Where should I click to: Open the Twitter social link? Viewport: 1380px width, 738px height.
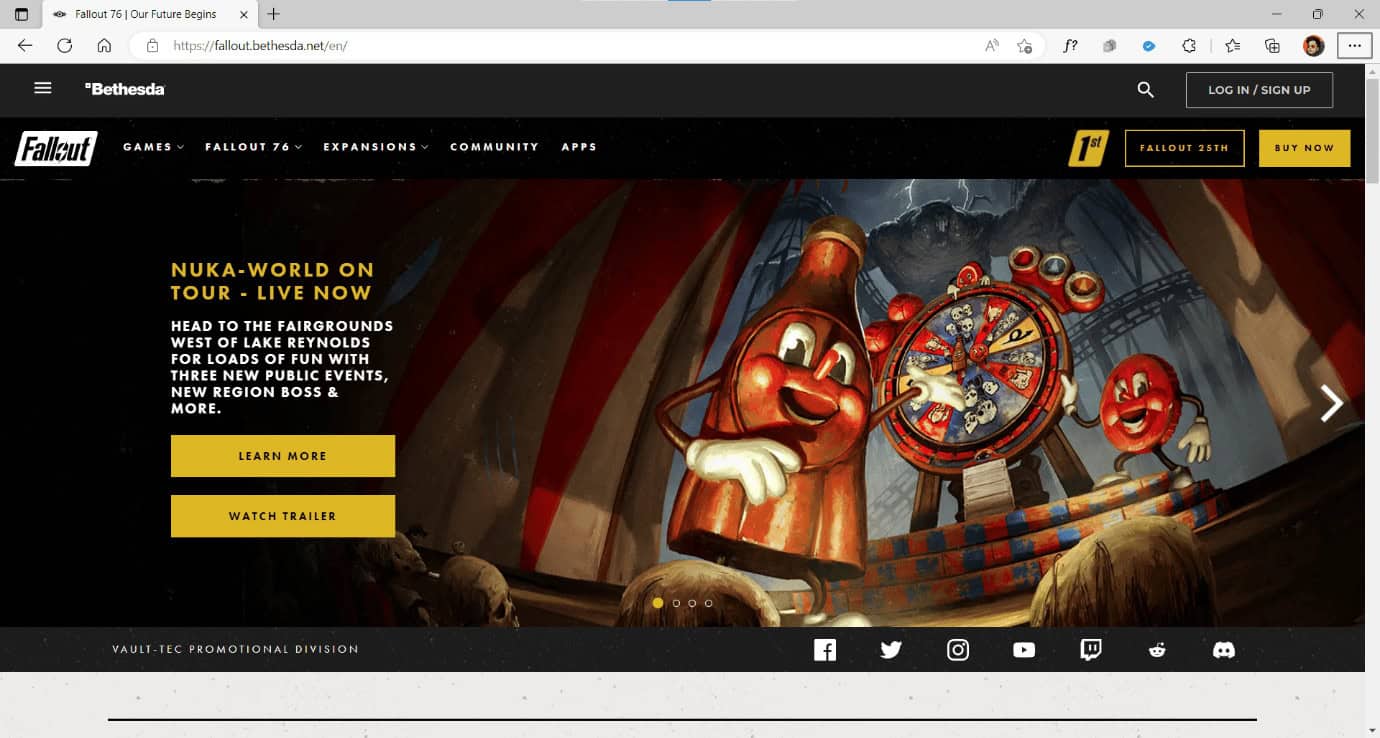pos(891,650)
